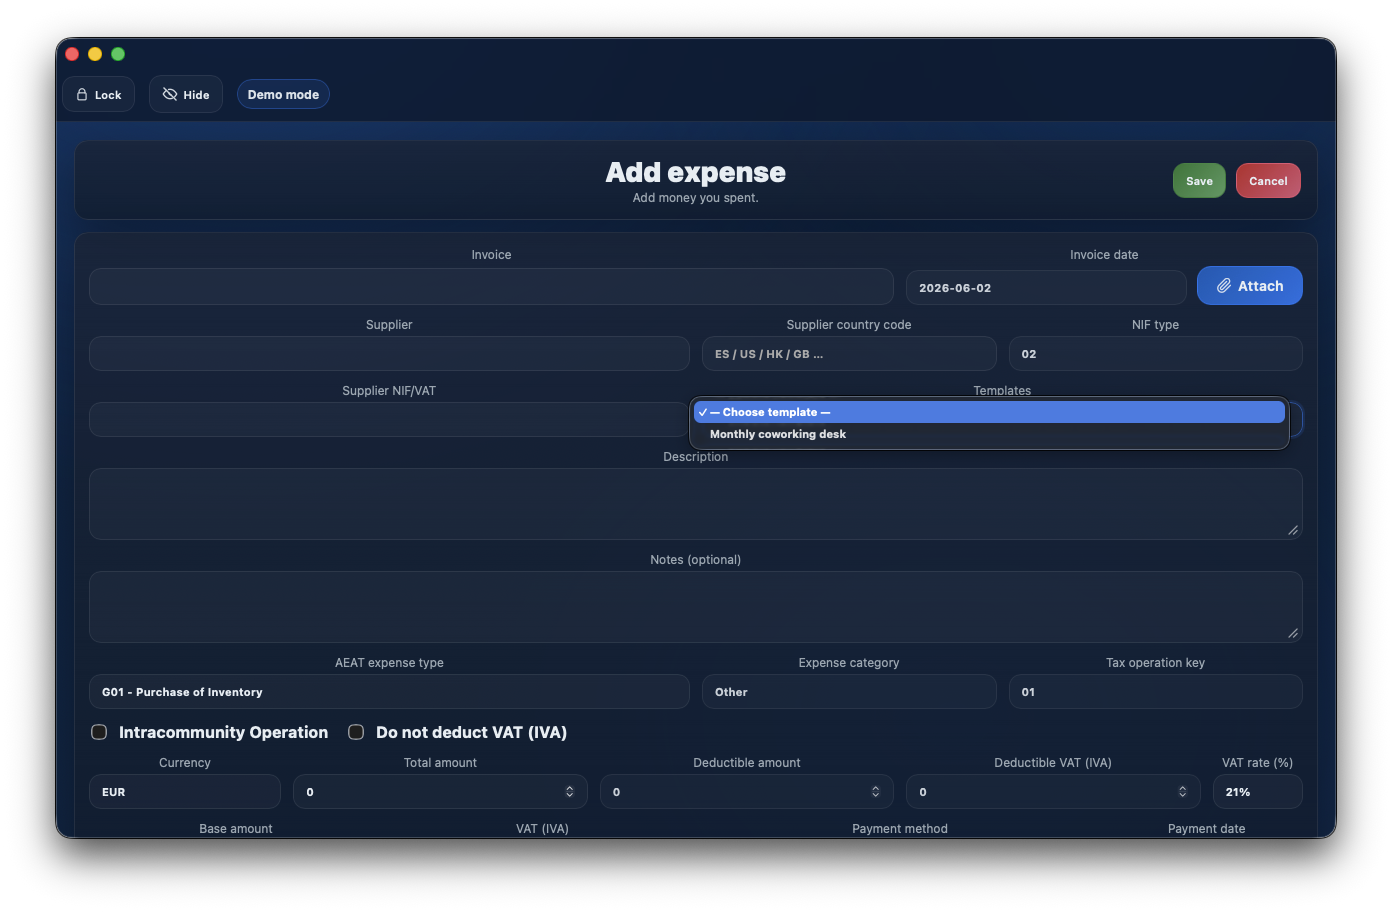Click the Notes resize handle
Viewport: 1392px width, 912px height.
tap(1293, 633)
